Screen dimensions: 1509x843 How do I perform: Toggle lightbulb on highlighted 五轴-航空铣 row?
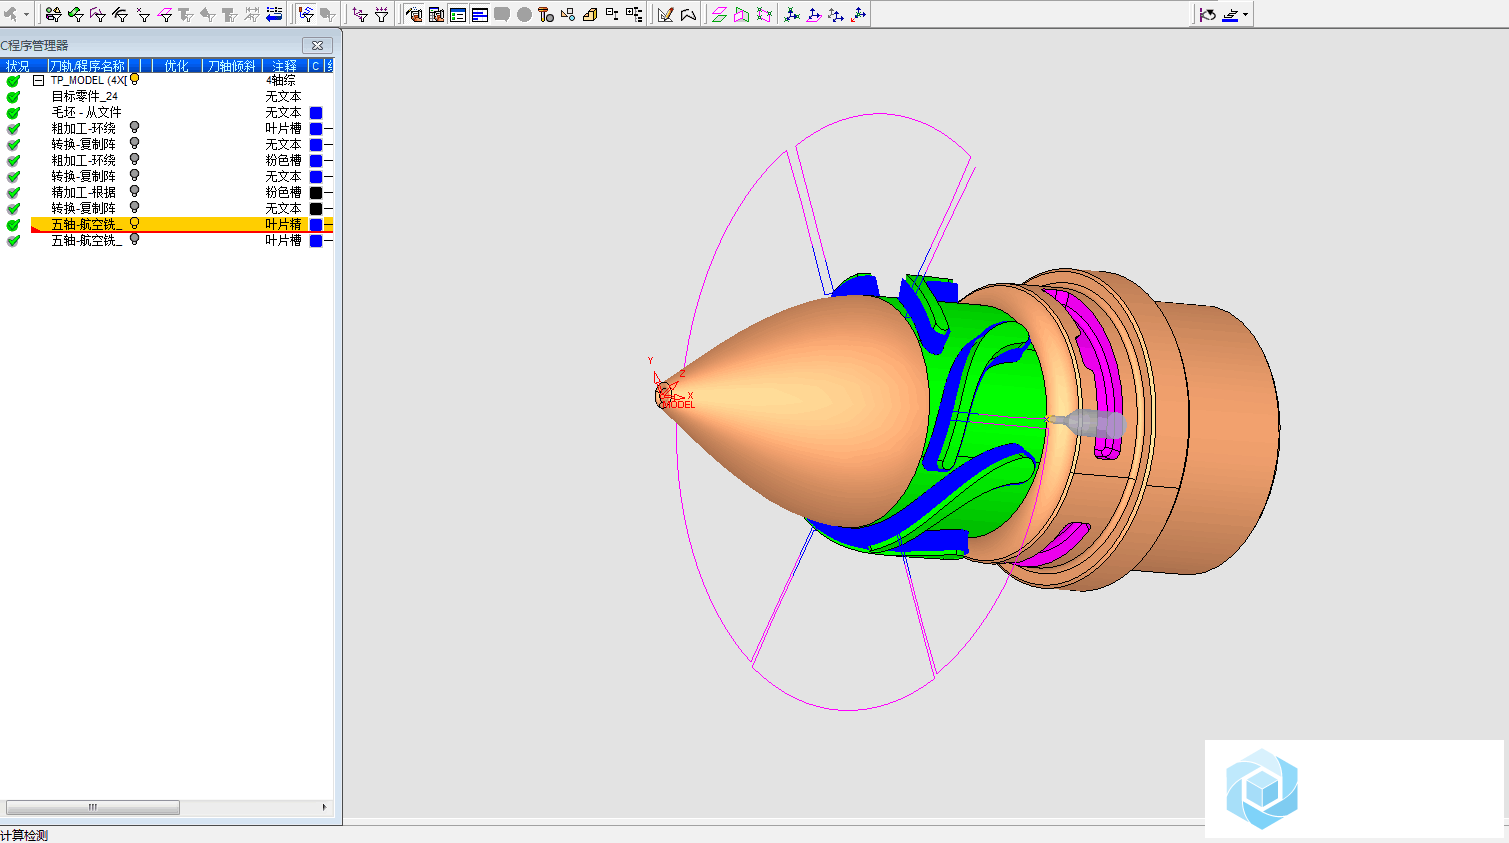point(134,223)
